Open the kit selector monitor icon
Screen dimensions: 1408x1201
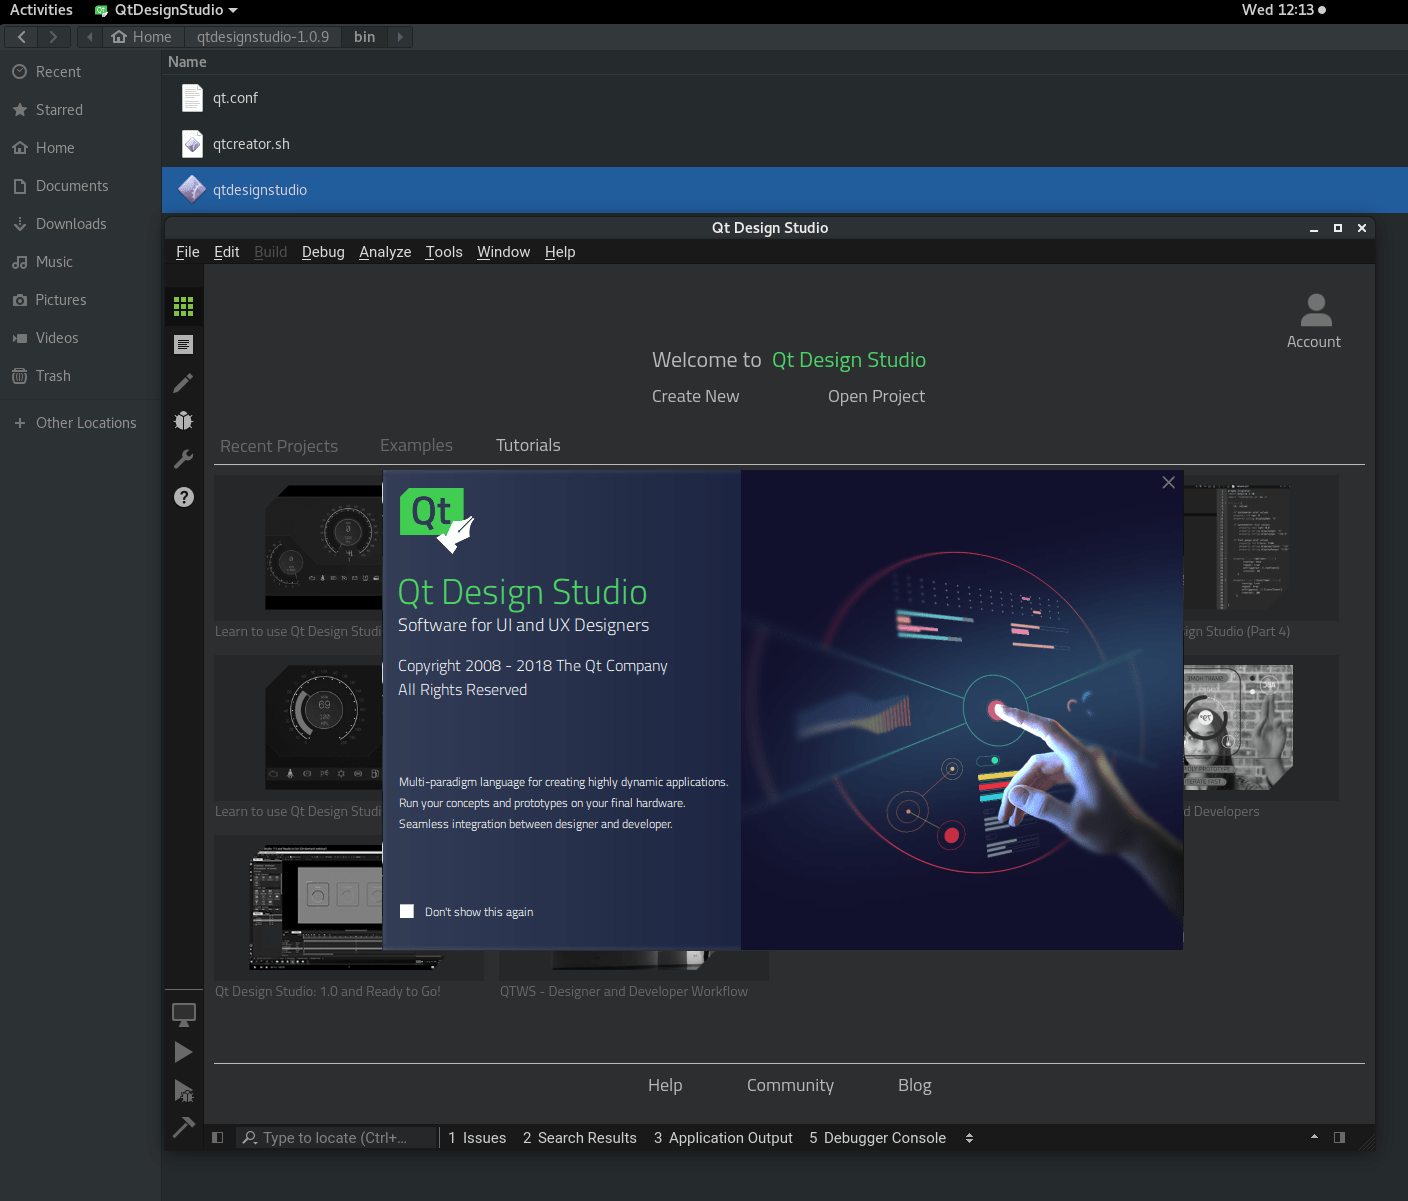pyautogui.click(x=183, y=1014)
